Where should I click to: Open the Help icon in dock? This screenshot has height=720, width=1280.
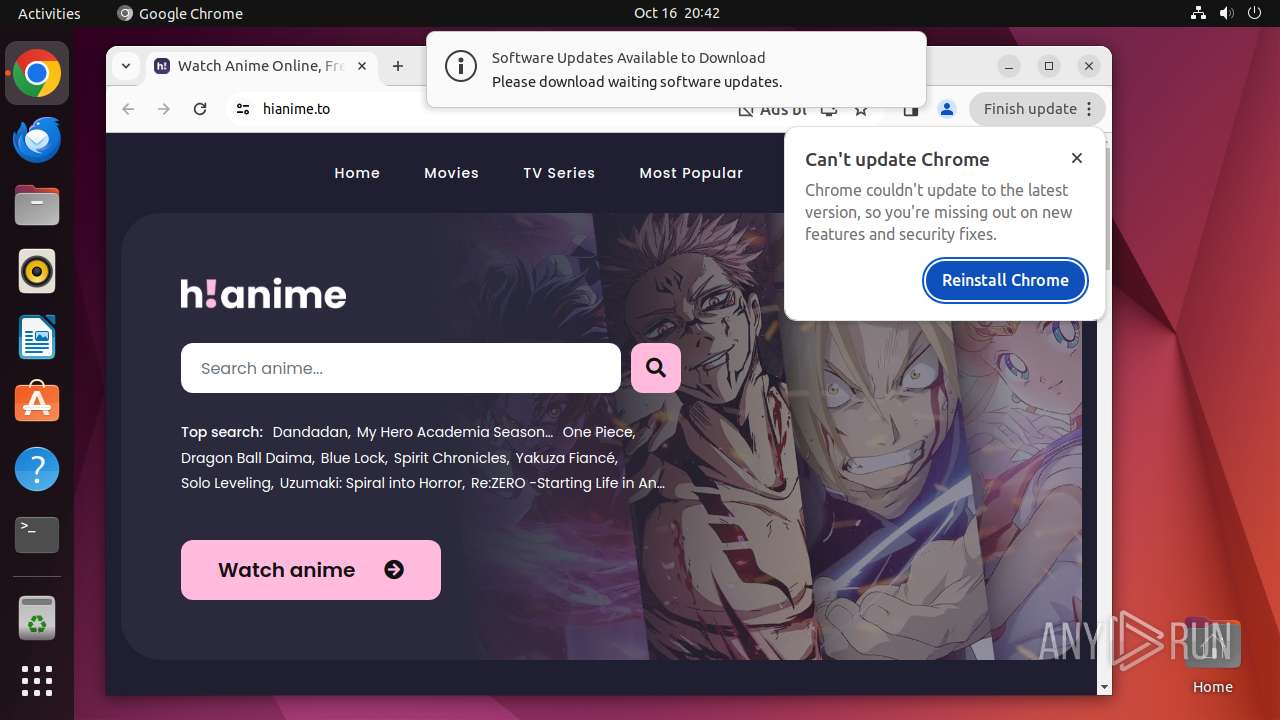point(37,469)
